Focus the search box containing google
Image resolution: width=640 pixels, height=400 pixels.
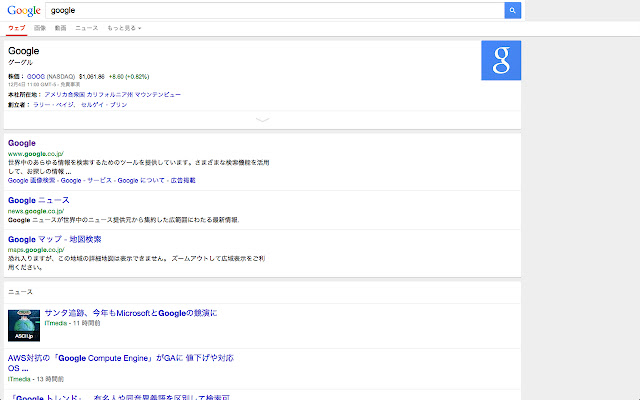[275, 11]
